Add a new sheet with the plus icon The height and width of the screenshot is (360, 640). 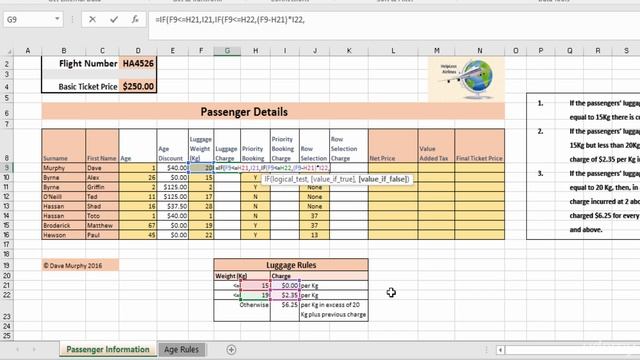tap(231, 350)
